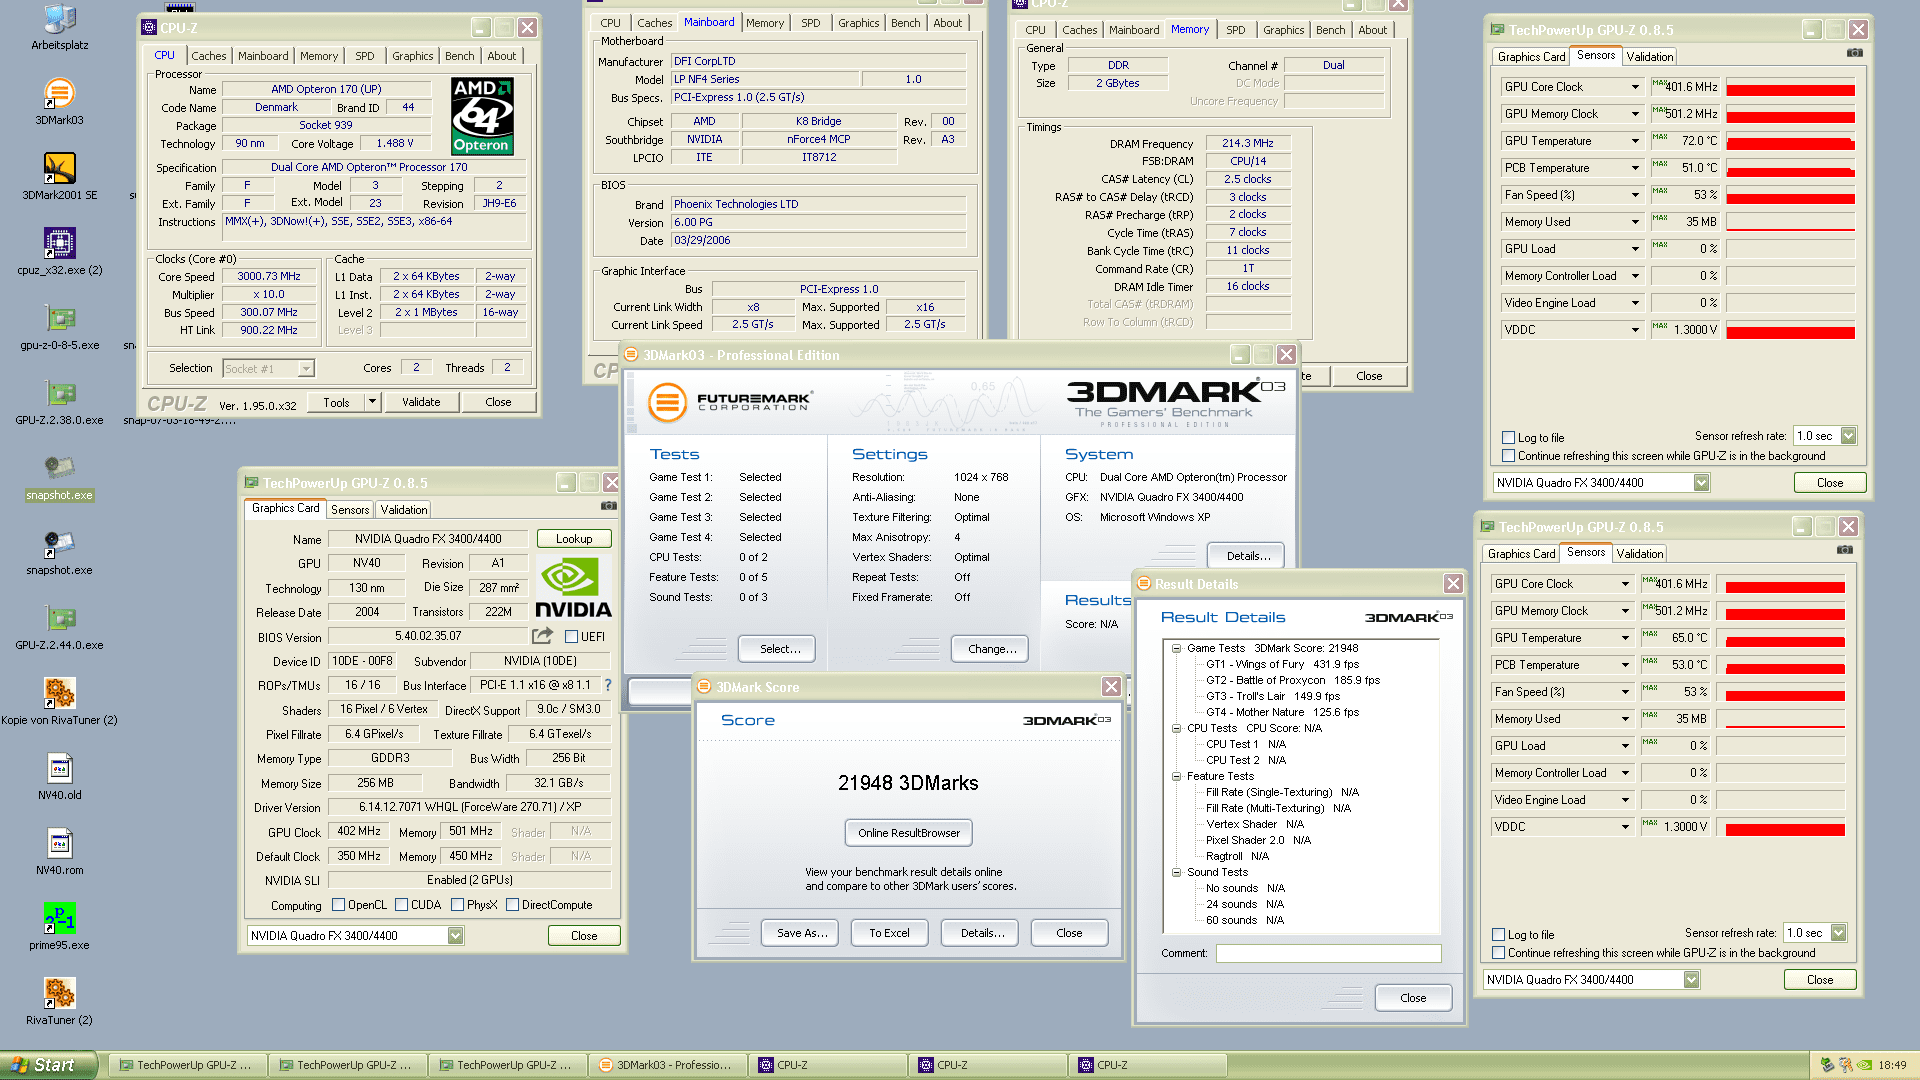Select GT1 - Wings of Fury result row

1282,665
